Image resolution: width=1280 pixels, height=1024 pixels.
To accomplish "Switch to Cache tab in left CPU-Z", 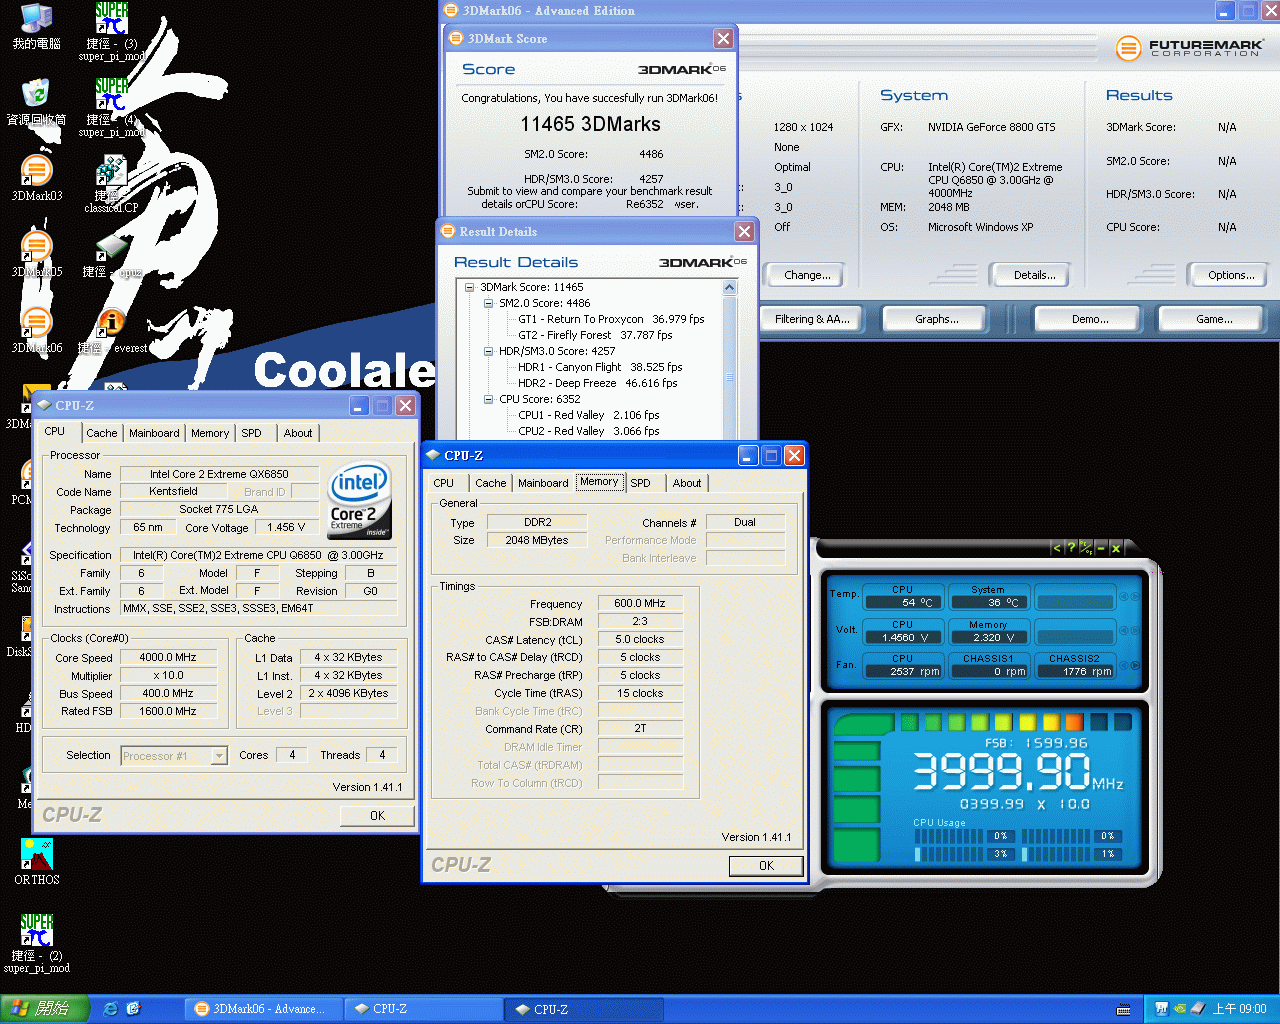I will click(101, 433).
